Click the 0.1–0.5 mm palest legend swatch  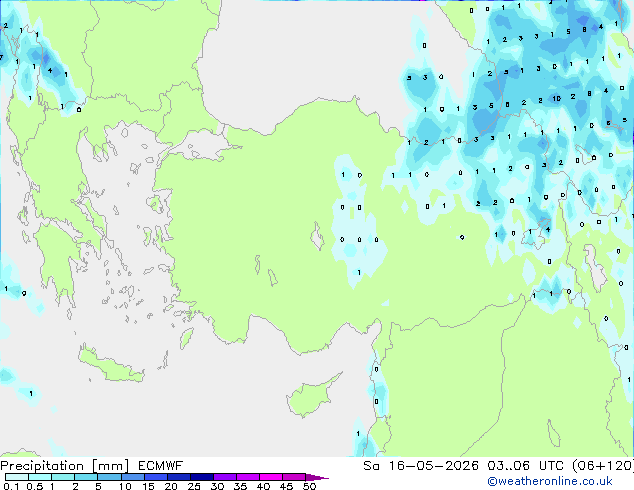17,477
